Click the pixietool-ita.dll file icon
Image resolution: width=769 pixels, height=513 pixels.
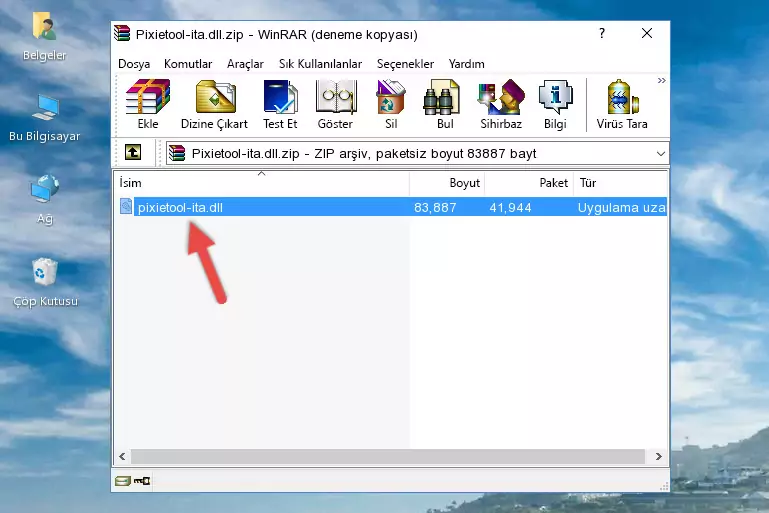pyautogui.click(x=126, y=206)
